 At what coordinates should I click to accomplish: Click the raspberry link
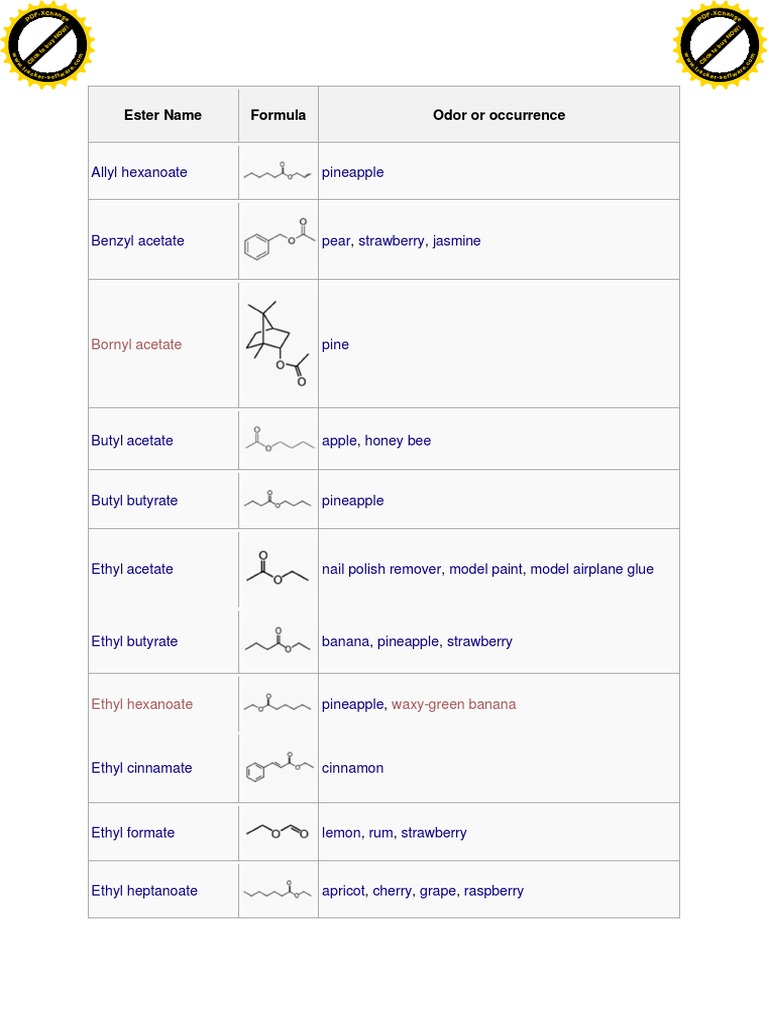coord(494,891)
